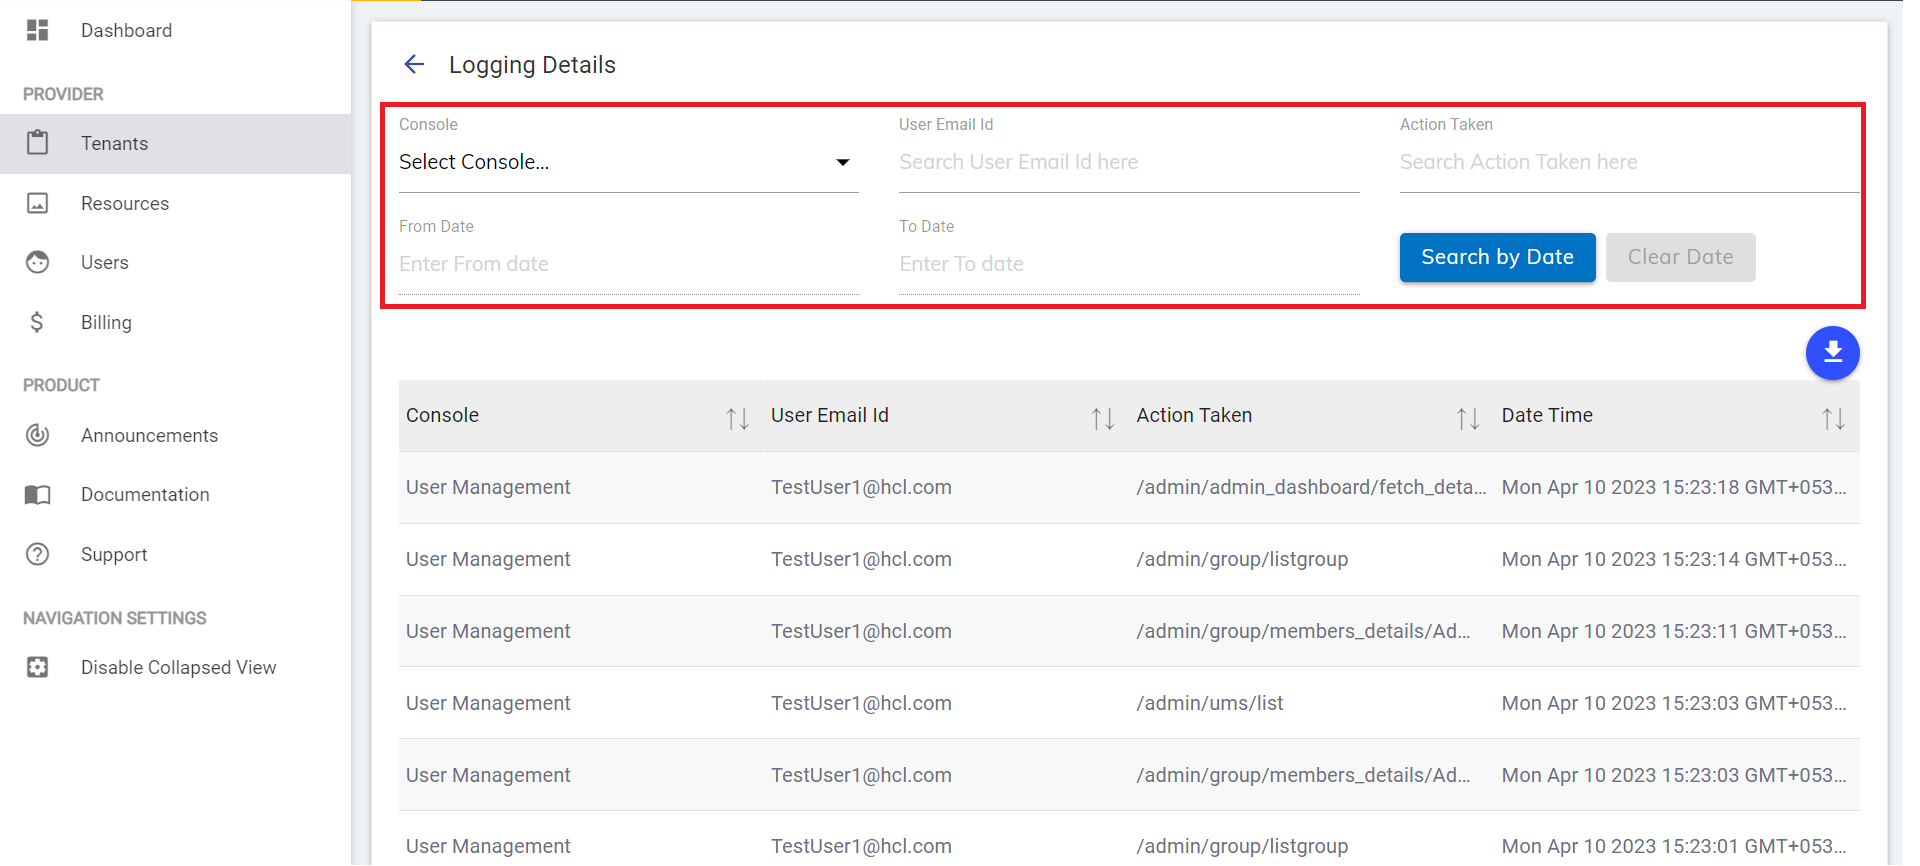
Task: Click the Action Taken column header
Action: (1311, 415)
